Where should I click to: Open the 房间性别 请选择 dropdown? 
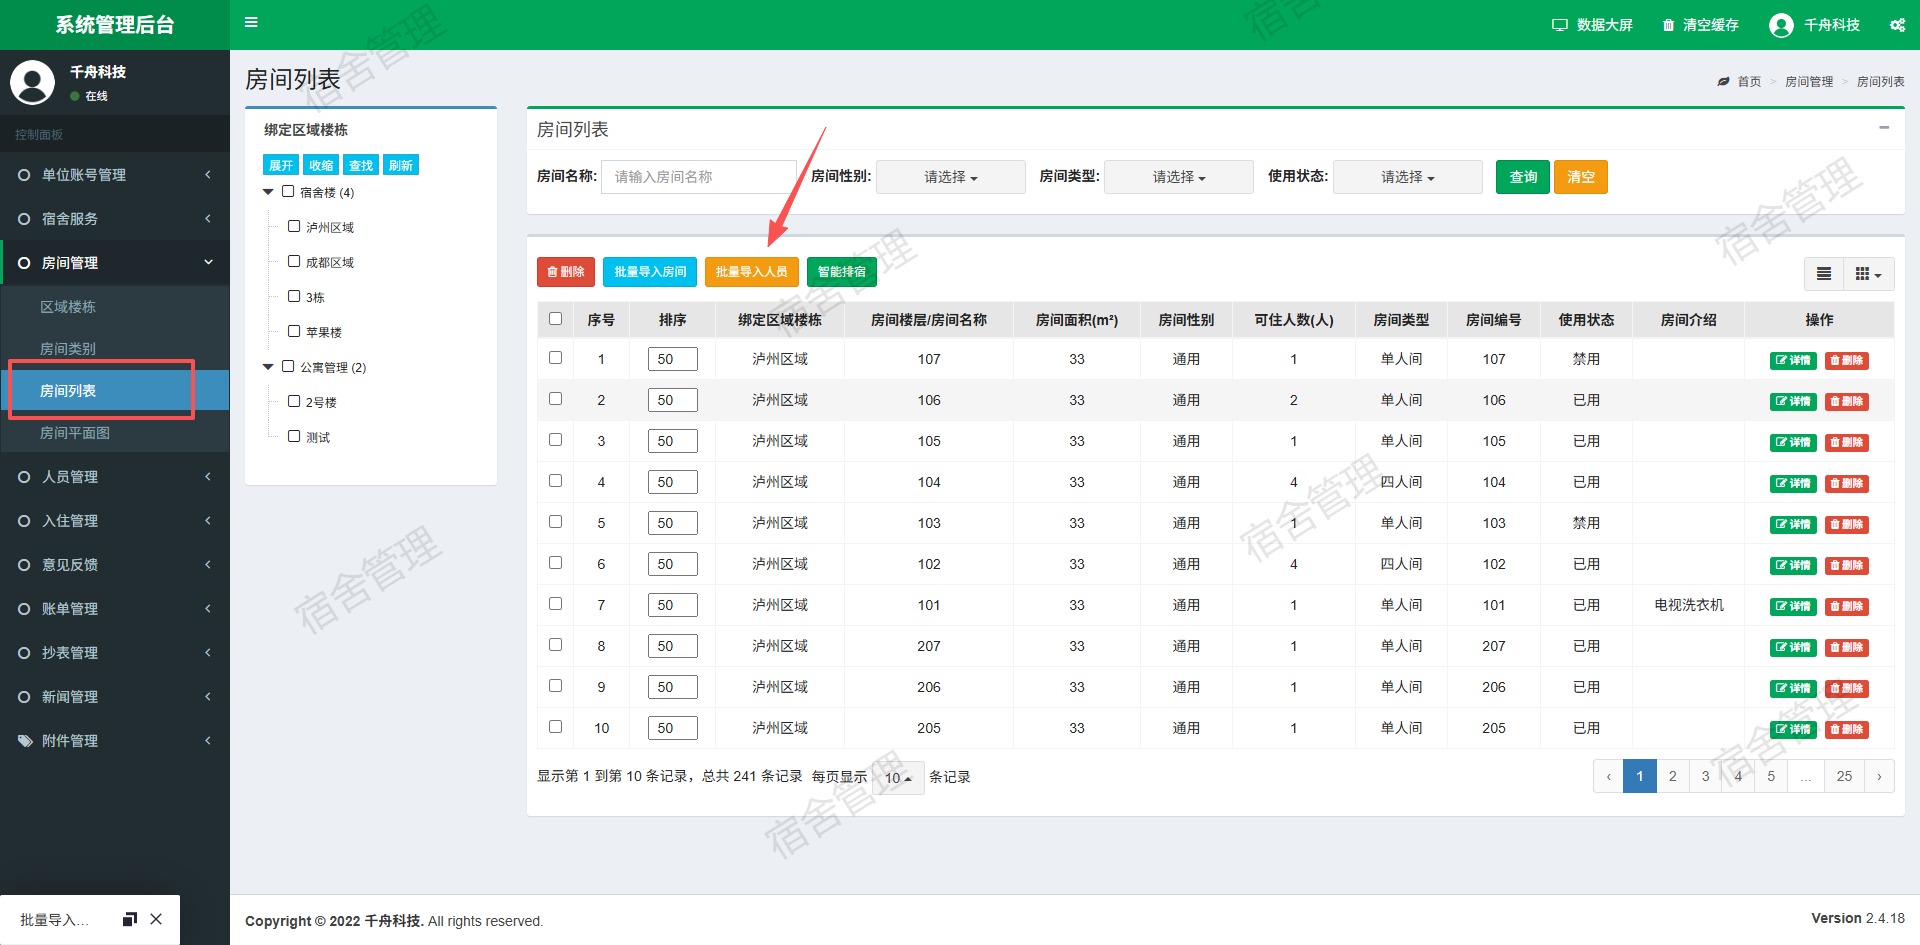click(x=951, y=177)
